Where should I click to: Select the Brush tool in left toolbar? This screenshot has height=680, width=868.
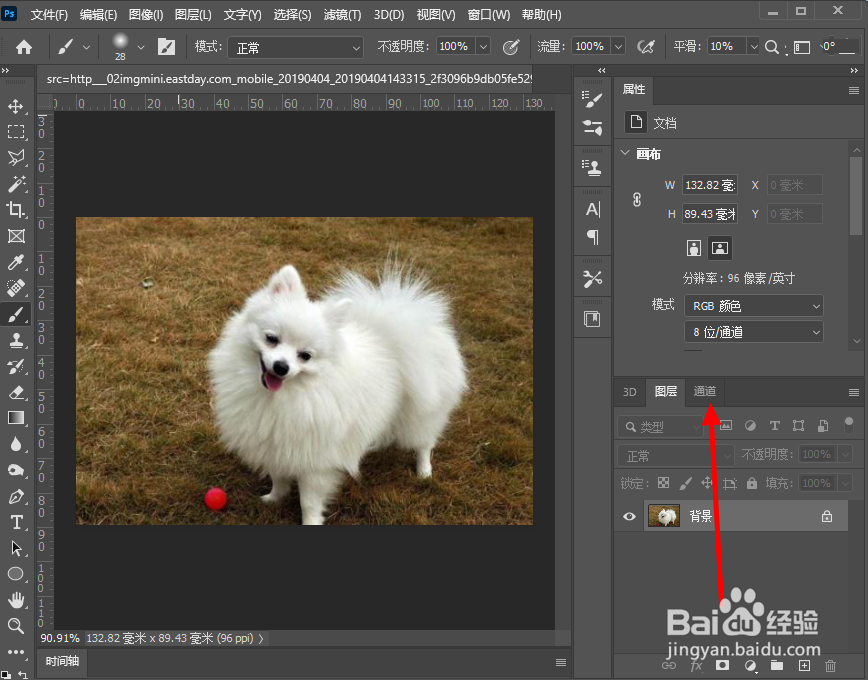[x=16, y=315]
